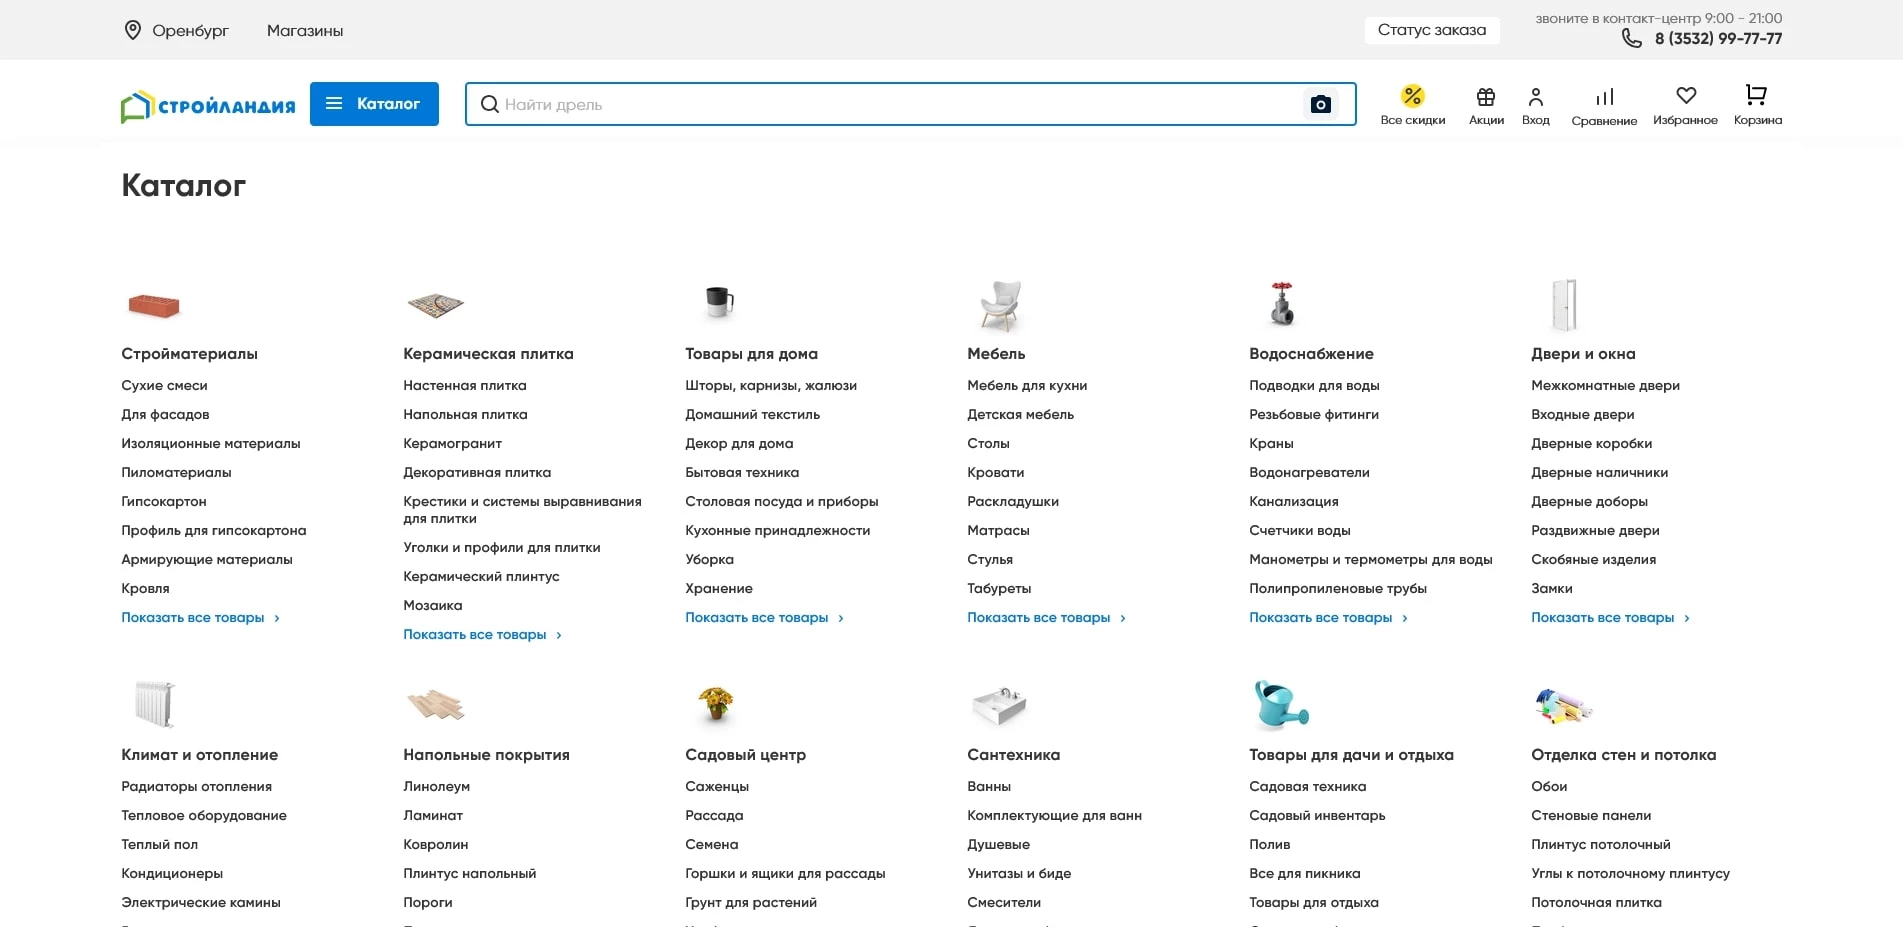Select Оренбург city location selector

coord(177,31)
